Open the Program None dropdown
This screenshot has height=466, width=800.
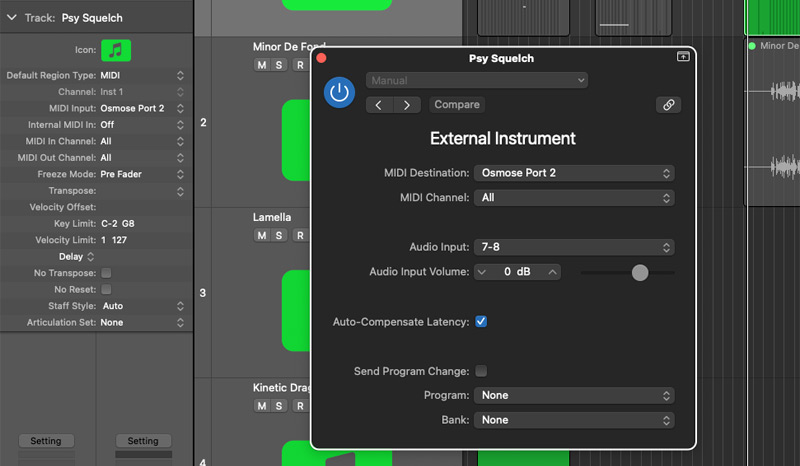pos(574,396)
